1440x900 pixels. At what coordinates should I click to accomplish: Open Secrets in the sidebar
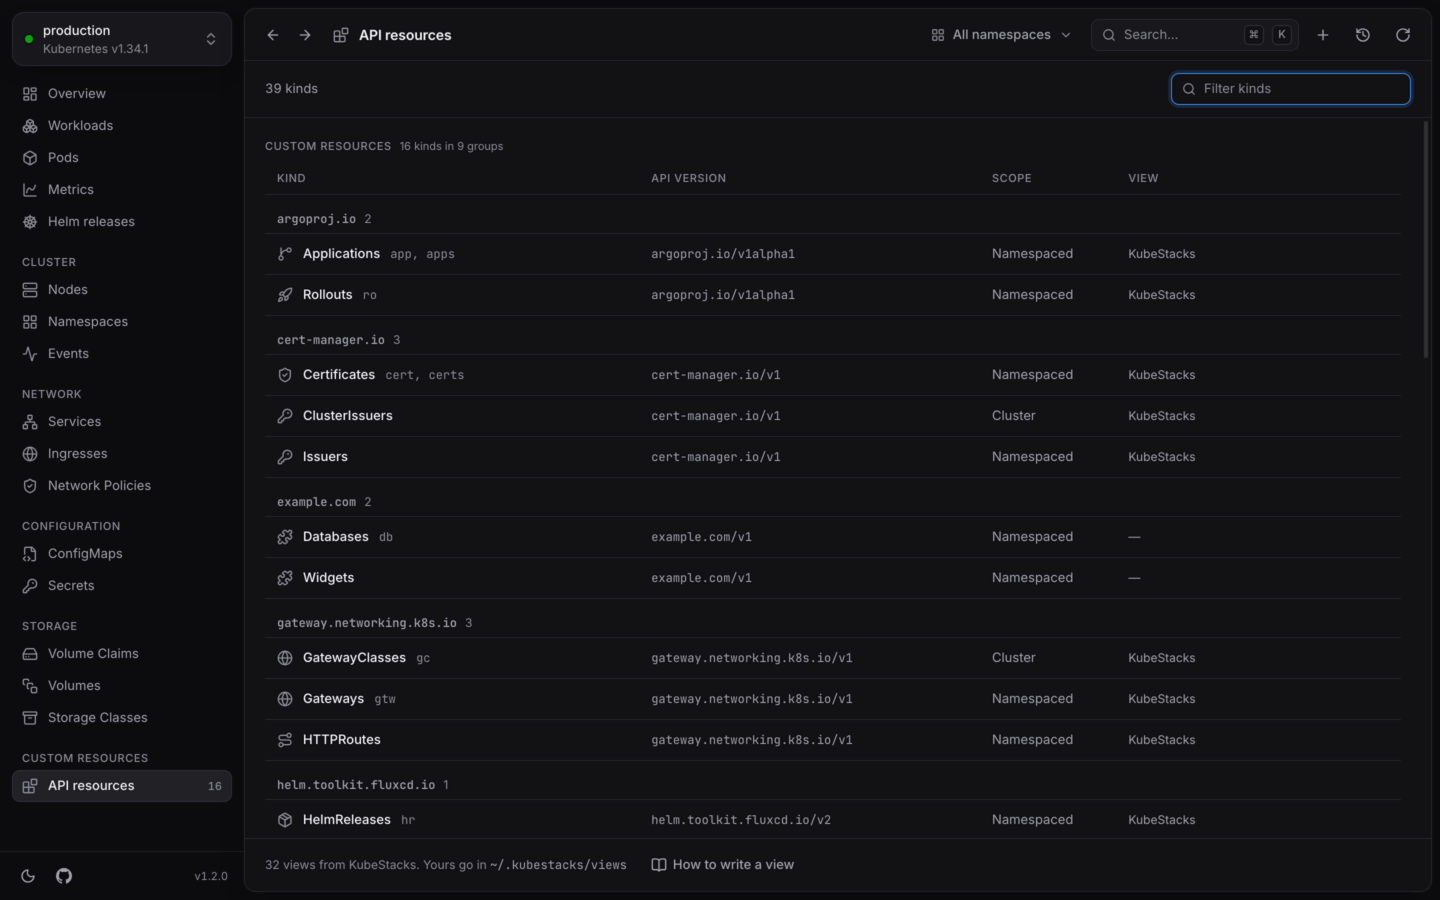[122, 586]
